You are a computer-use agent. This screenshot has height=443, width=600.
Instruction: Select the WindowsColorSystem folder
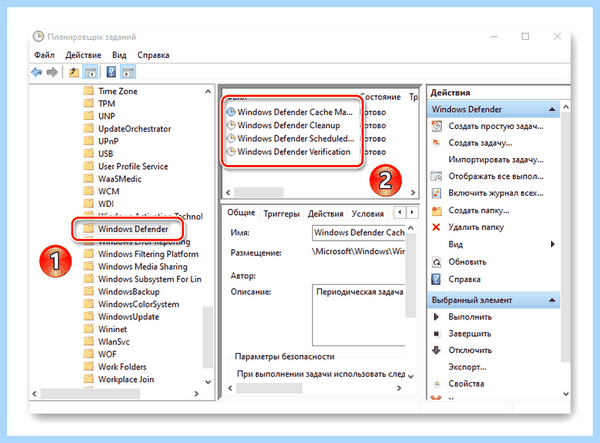pos(139,304)
